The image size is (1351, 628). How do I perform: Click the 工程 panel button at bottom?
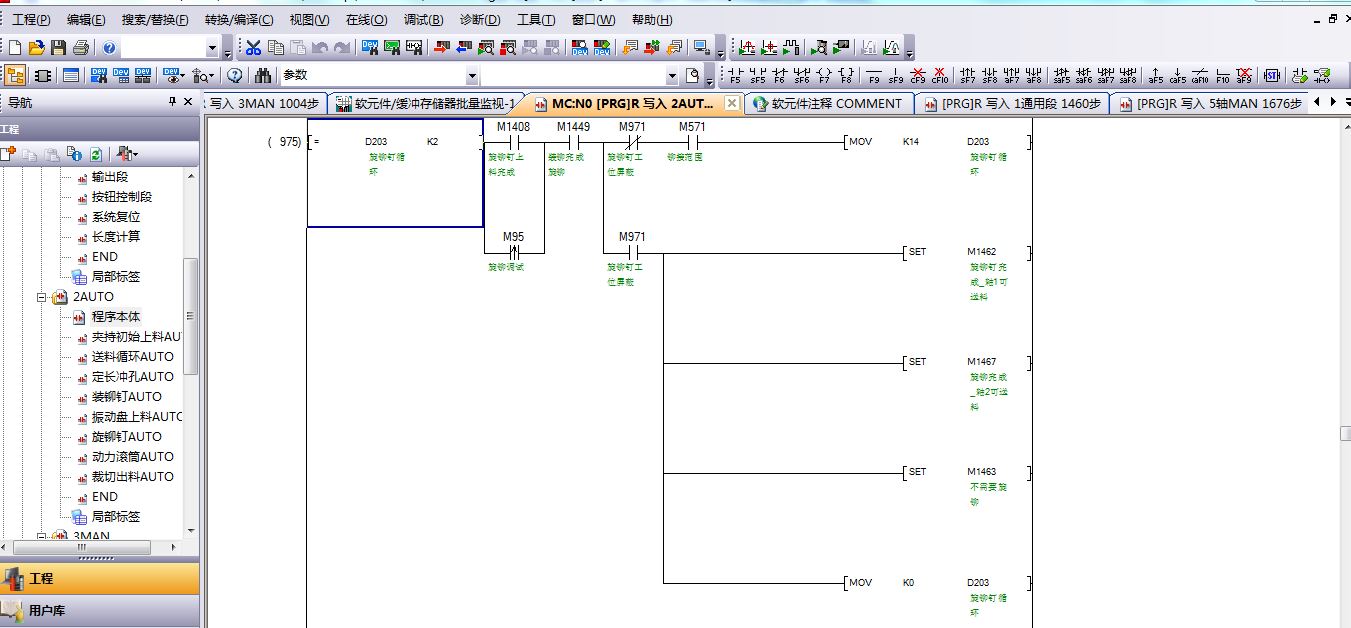tap(41, 578)
